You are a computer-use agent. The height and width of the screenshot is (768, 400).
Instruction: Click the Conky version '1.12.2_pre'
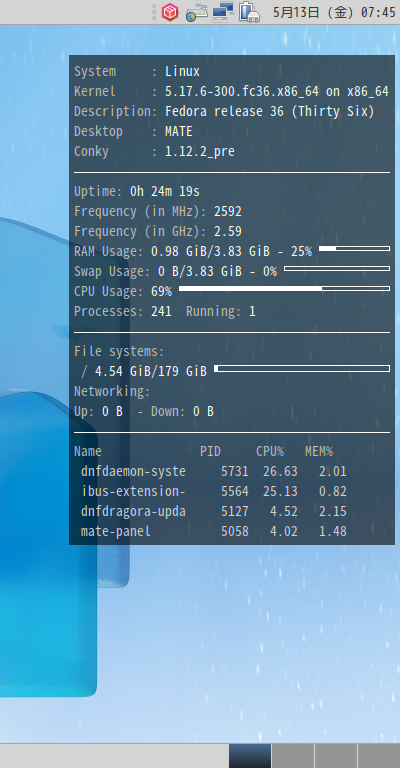tap(200, 152)
